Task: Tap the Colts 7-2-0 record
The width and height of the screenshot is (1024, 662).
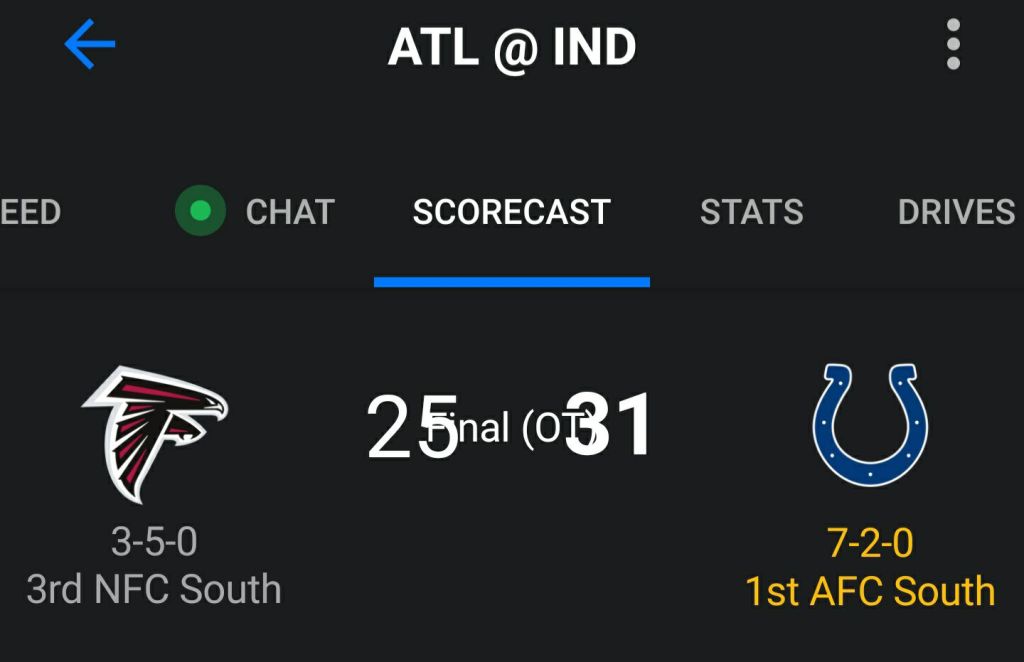Action: tap(870, 542)
